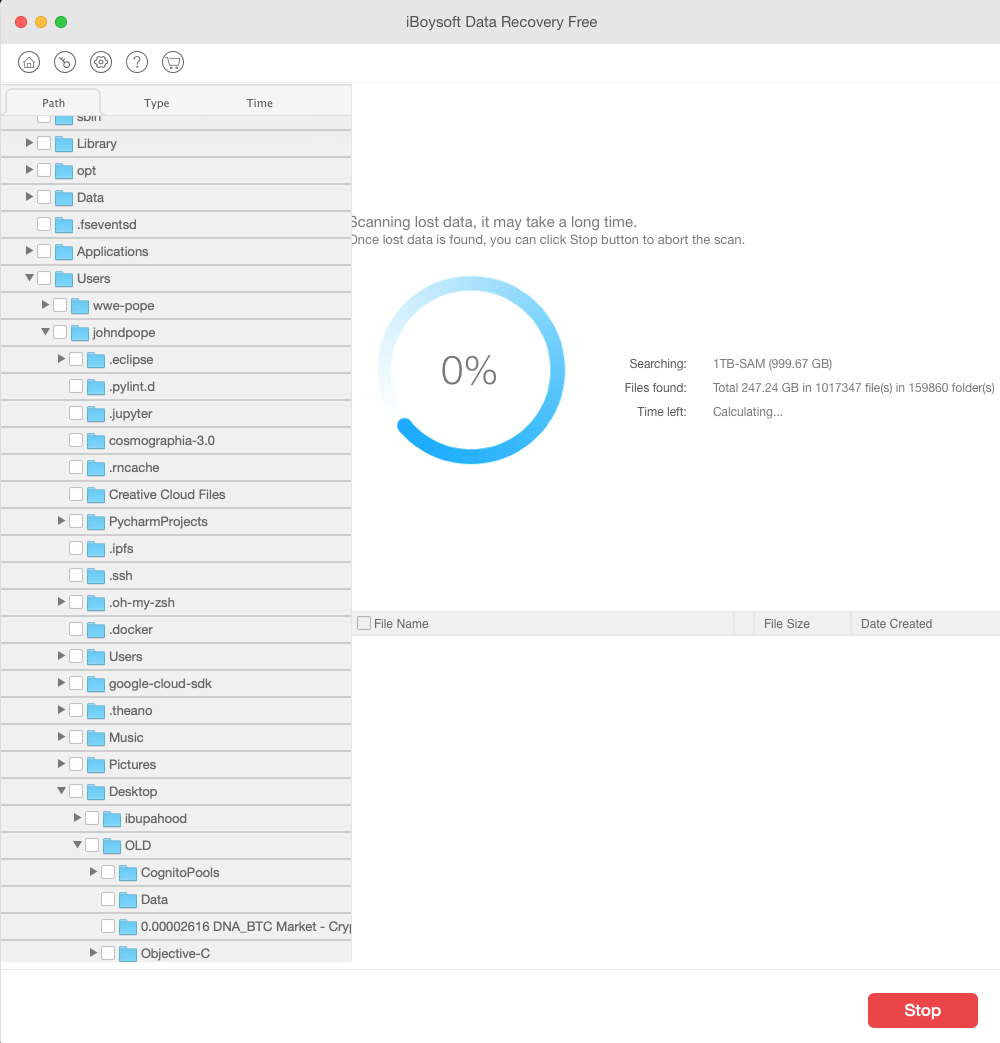The width and height of the screenshot is (1000, 1043).
Task: Open the Home screen icon
Action: (28, 61)
